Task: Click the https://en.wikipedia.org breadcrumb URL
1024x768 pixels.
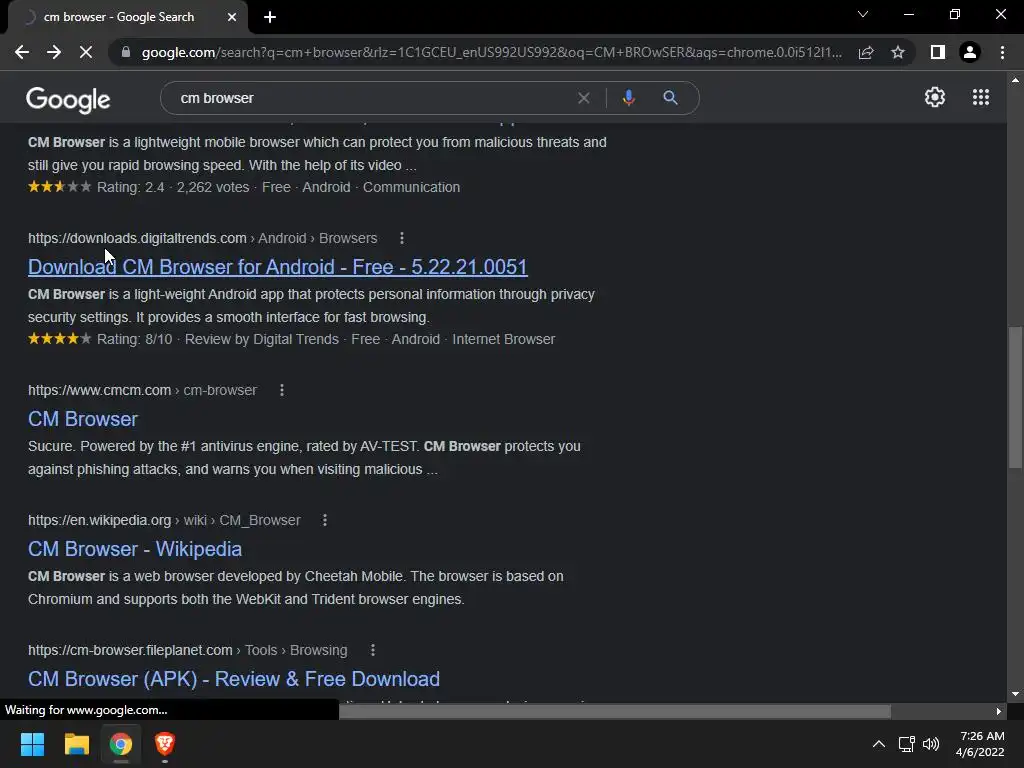Action: click(99, 520)
